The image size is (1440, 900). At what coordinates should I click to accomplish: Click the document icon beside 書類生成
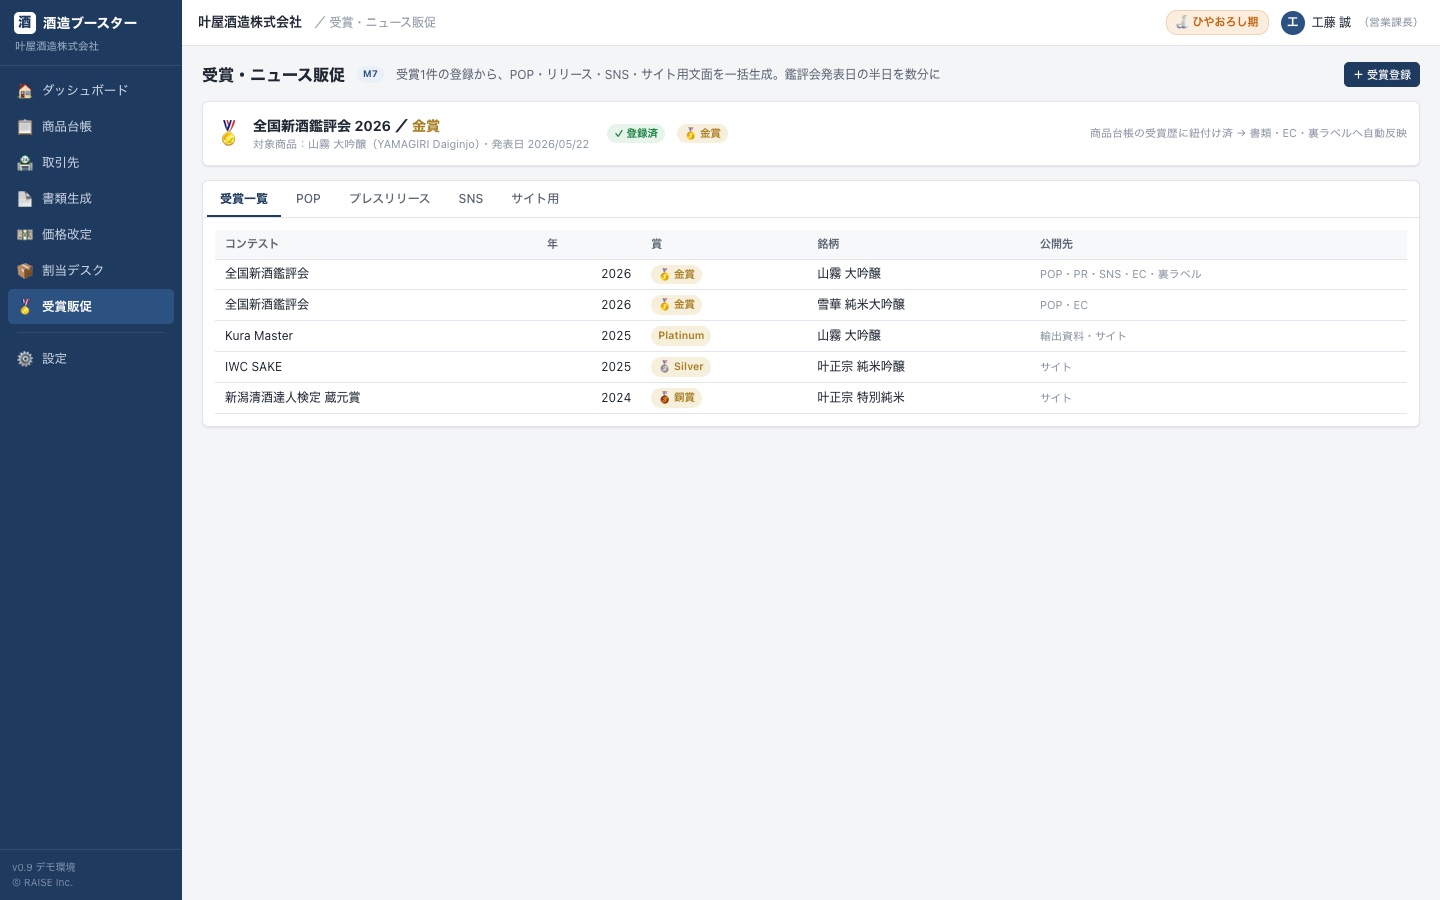[x=25, y=199]
